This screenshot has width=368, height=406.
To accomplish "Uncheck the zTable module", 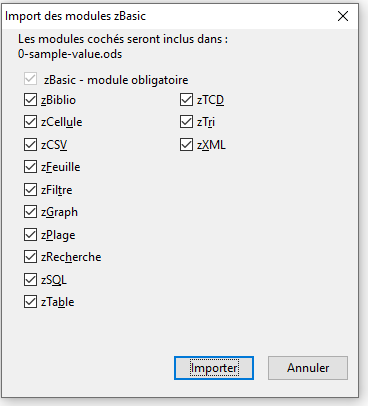I will 30,302.
